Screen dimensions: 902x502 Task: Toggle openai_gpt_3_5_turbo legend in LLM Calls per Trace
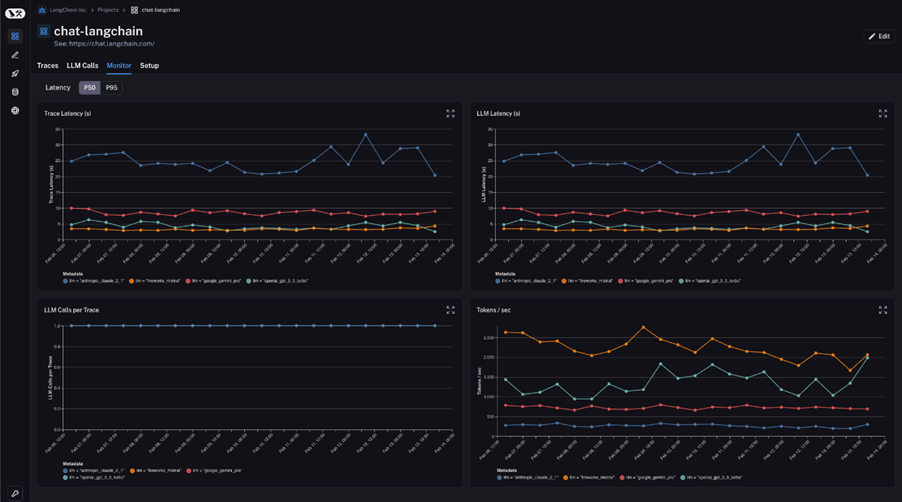[x=94, y=477]
